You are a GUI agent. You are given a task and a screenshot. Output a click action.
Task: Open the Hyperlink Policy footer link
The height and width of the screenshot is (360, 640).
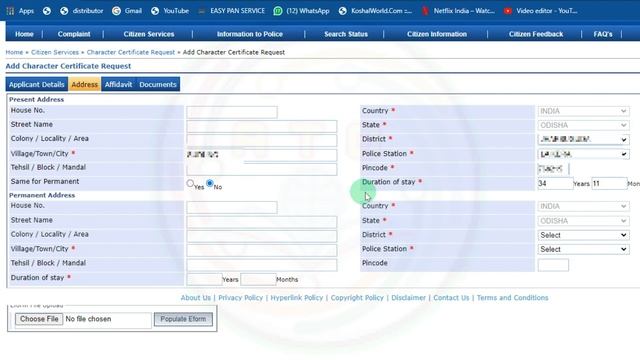pyautogui.click(x=297, y=298)
